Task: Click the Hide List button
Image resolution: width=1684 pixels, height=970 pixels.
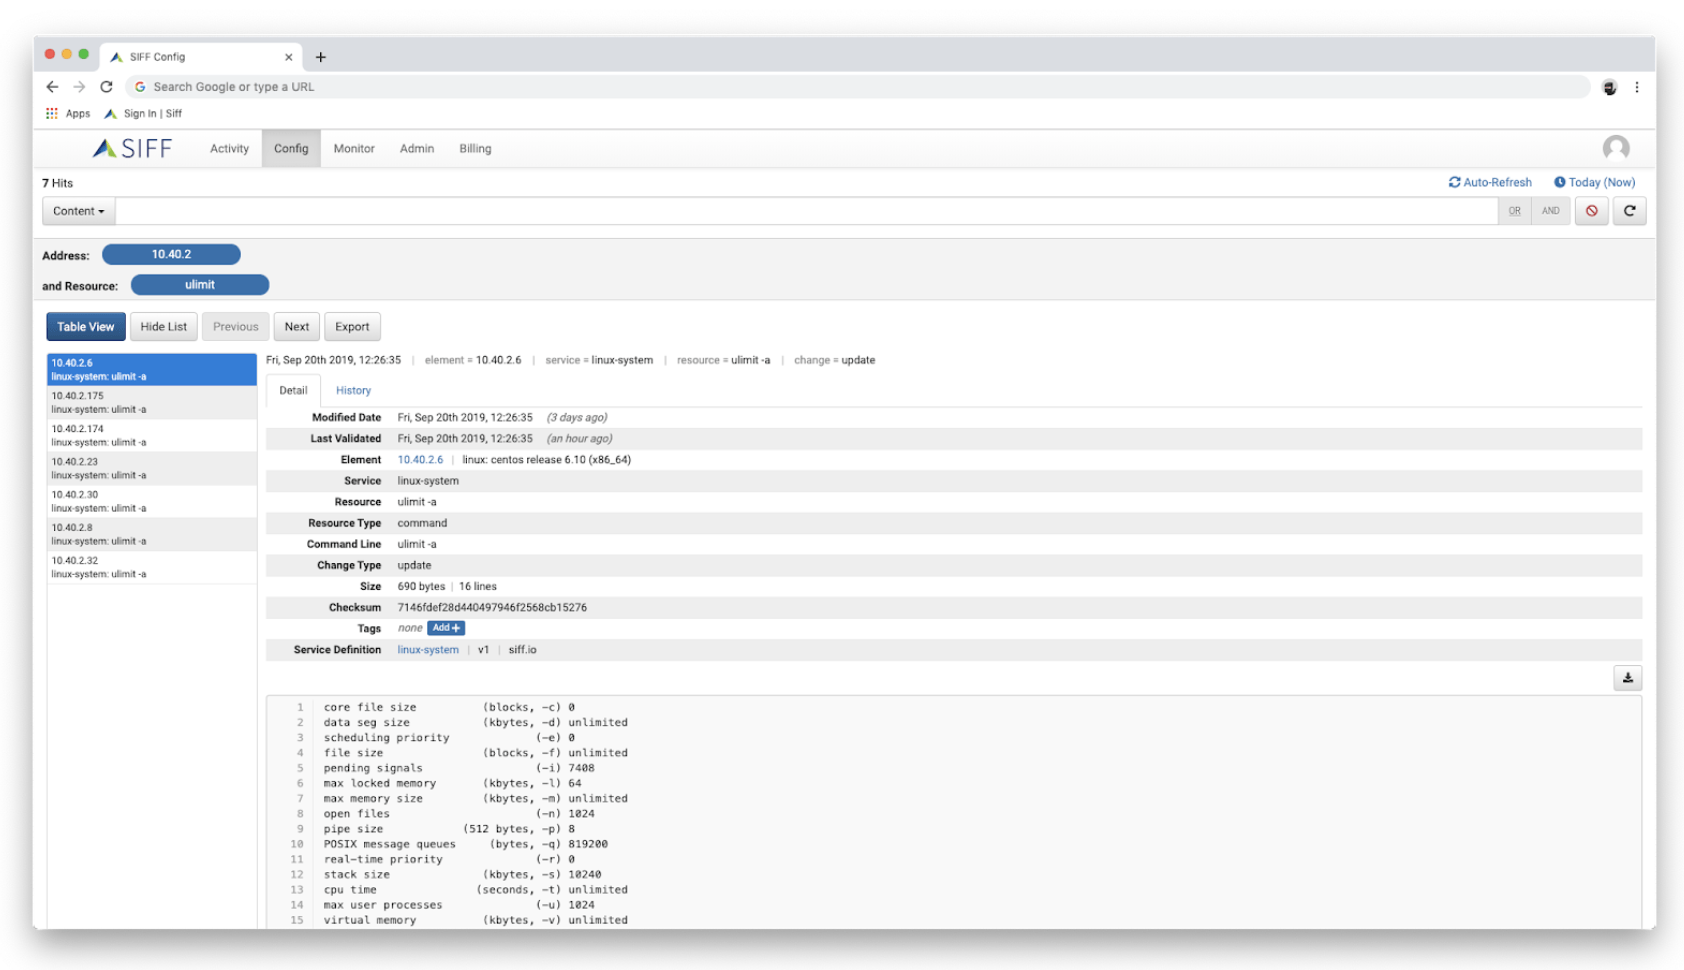Action: point(164,327)
